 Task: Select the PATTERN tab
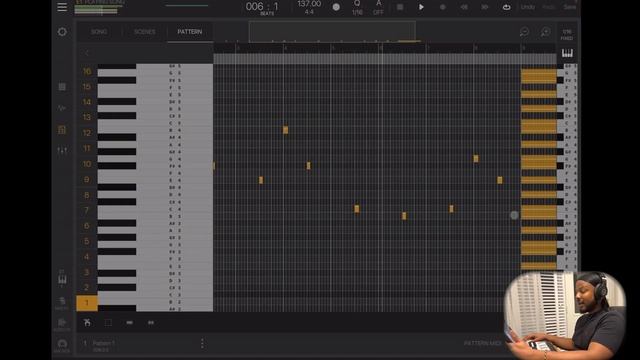tap(190, 32)
